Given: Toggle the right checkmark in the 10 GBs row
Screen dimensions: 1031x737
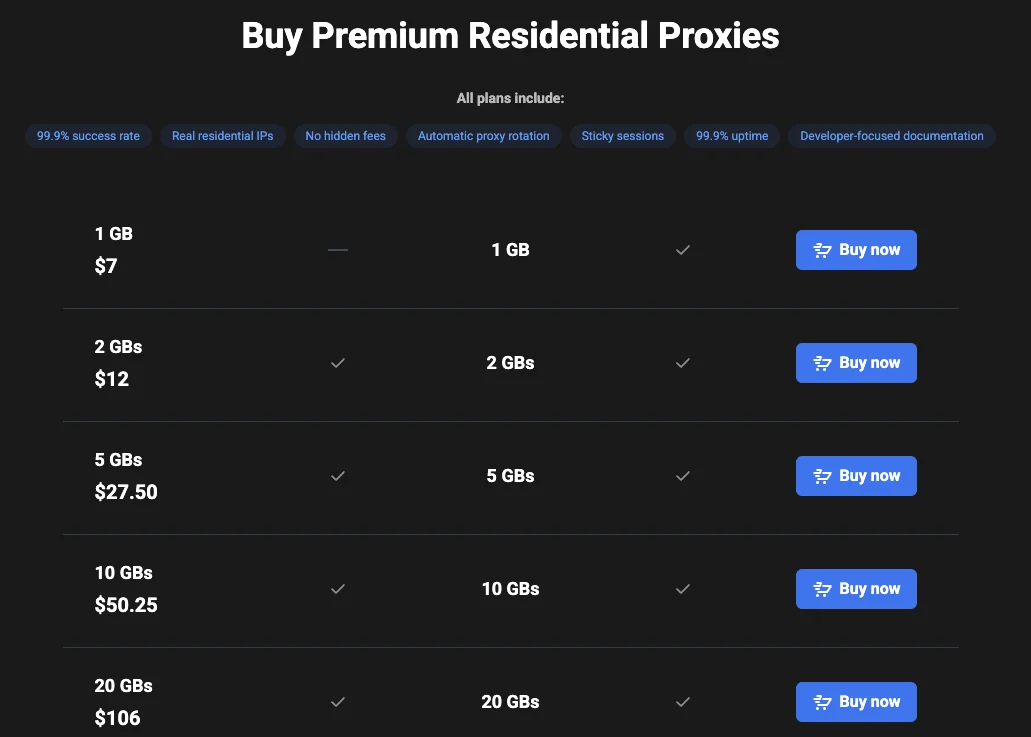Looking at the screenshot, I should [x=683, y=589].
